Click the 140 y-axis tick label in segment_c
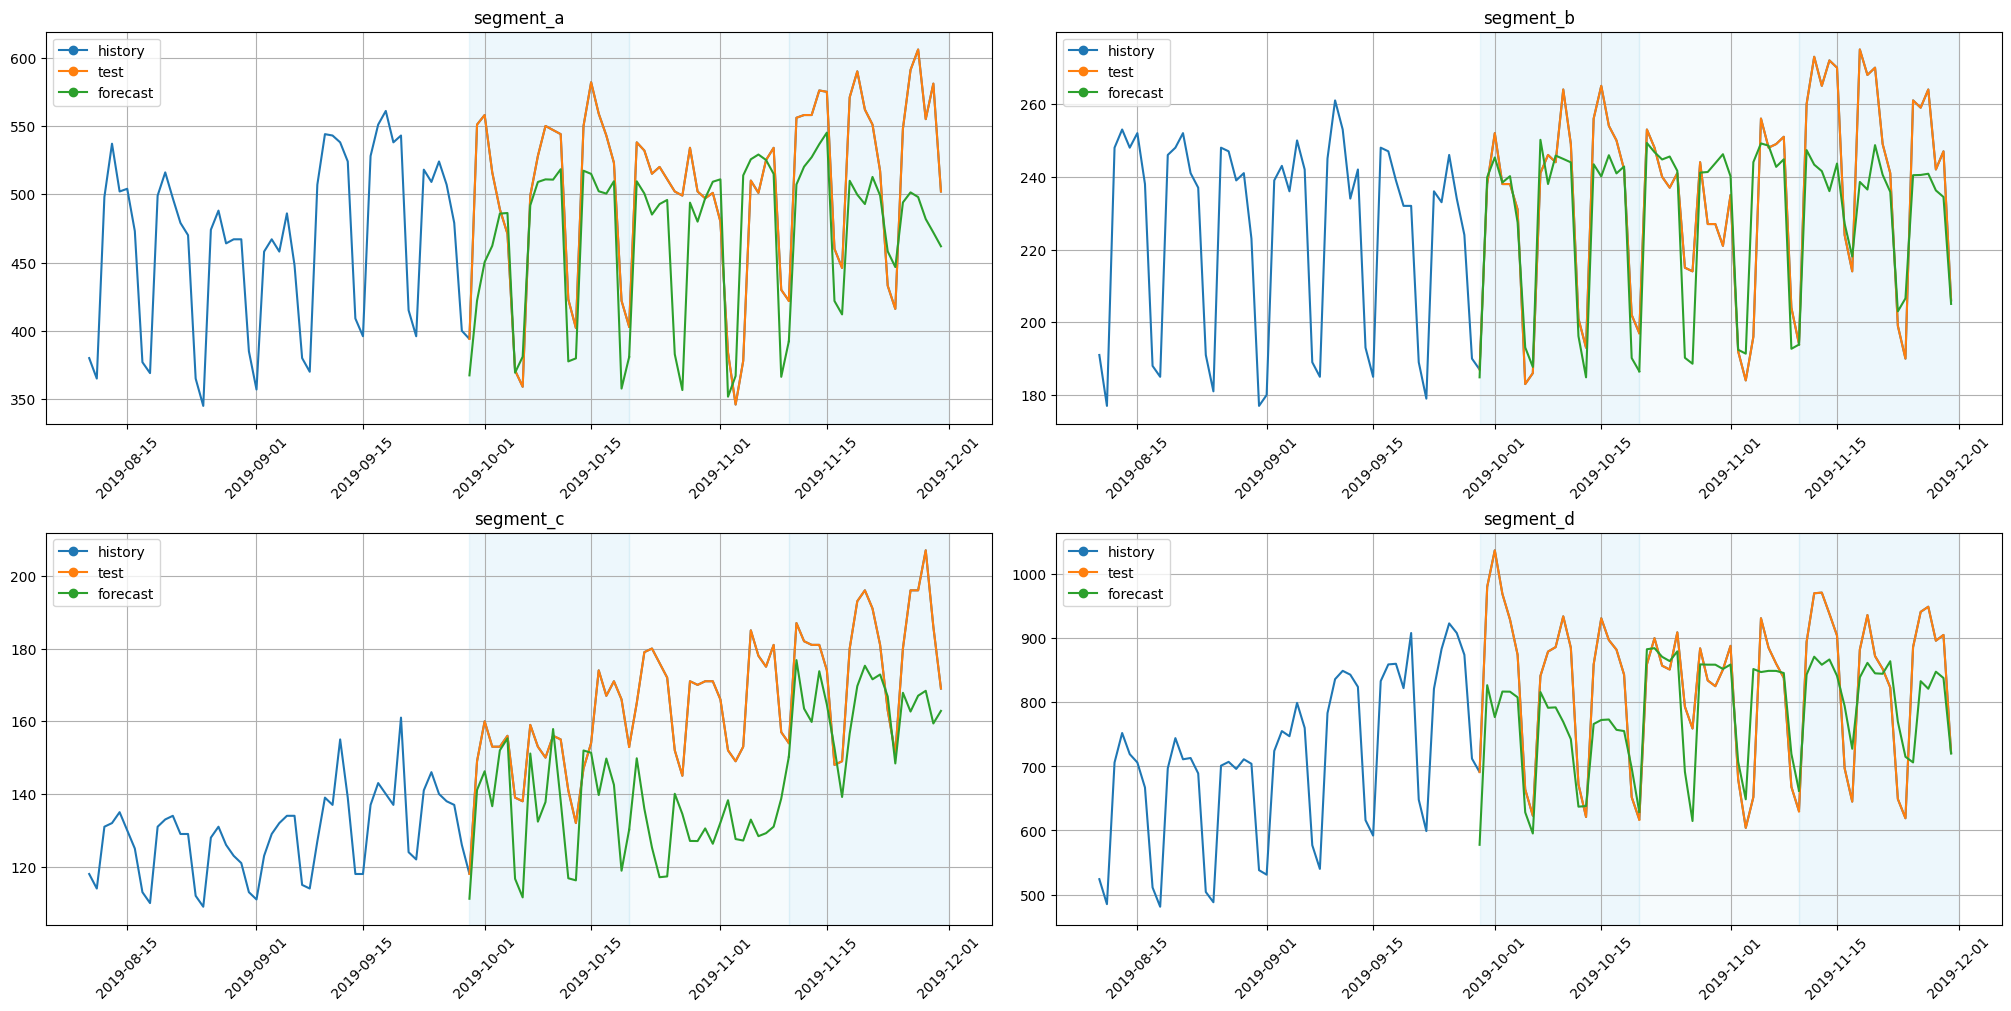2011x1011 pixels. [25, 795]
